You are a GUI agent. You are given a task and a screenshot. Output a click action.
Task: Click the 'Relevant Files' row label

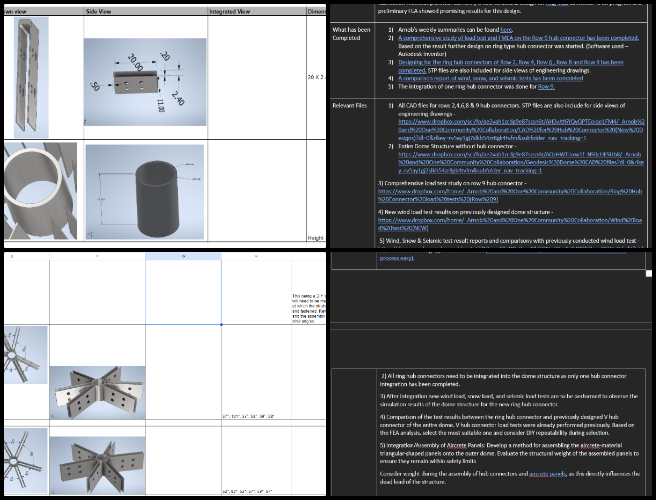pyautogui.click(x=350, y=105)
